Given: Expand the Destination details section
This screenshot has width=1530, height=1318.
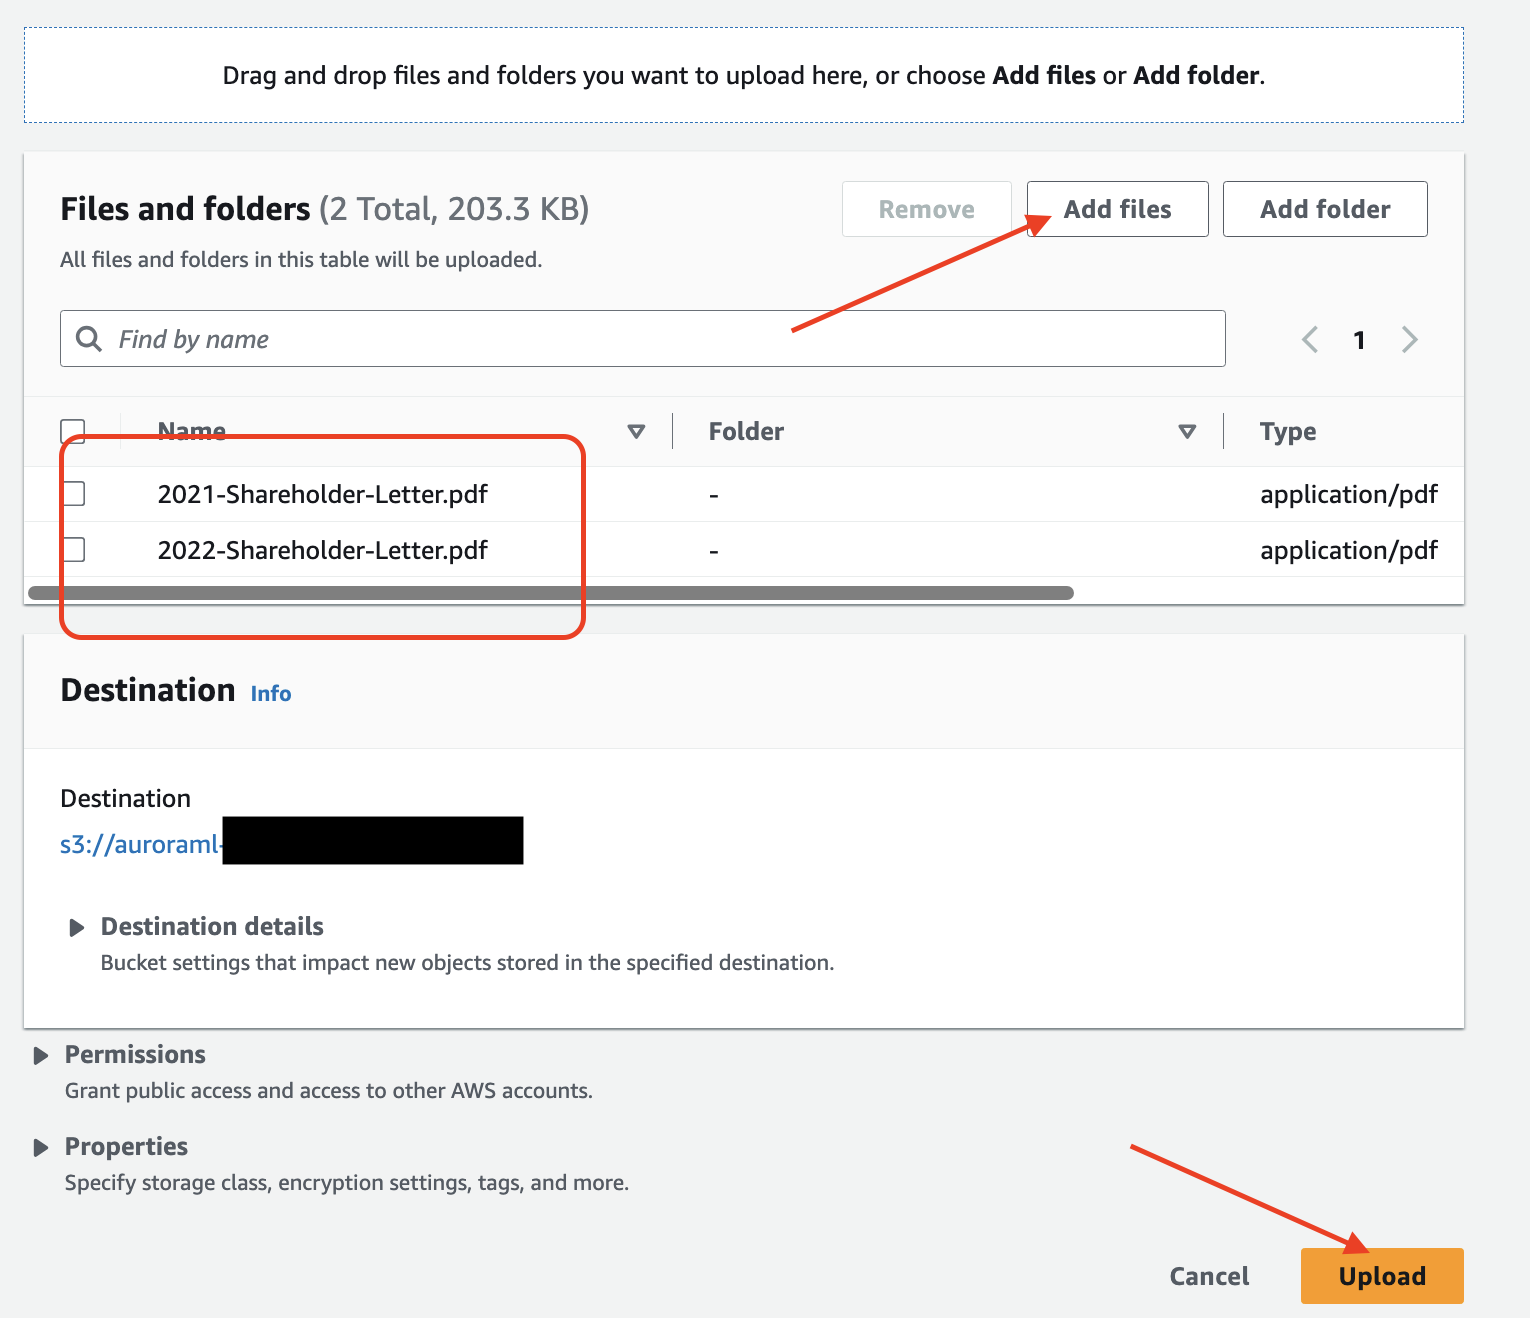Looking at the screenshot, I should [77, 927].
